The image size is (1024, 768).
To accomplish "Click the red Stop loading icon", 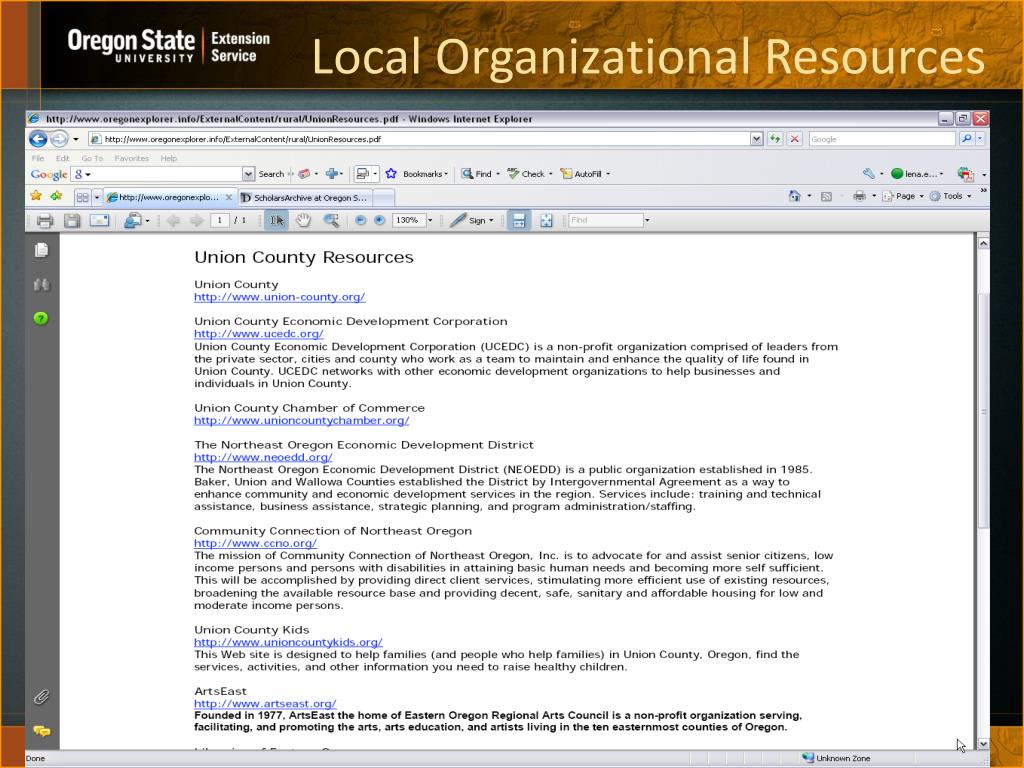I will pyautogui.click(x=794, y=139).
